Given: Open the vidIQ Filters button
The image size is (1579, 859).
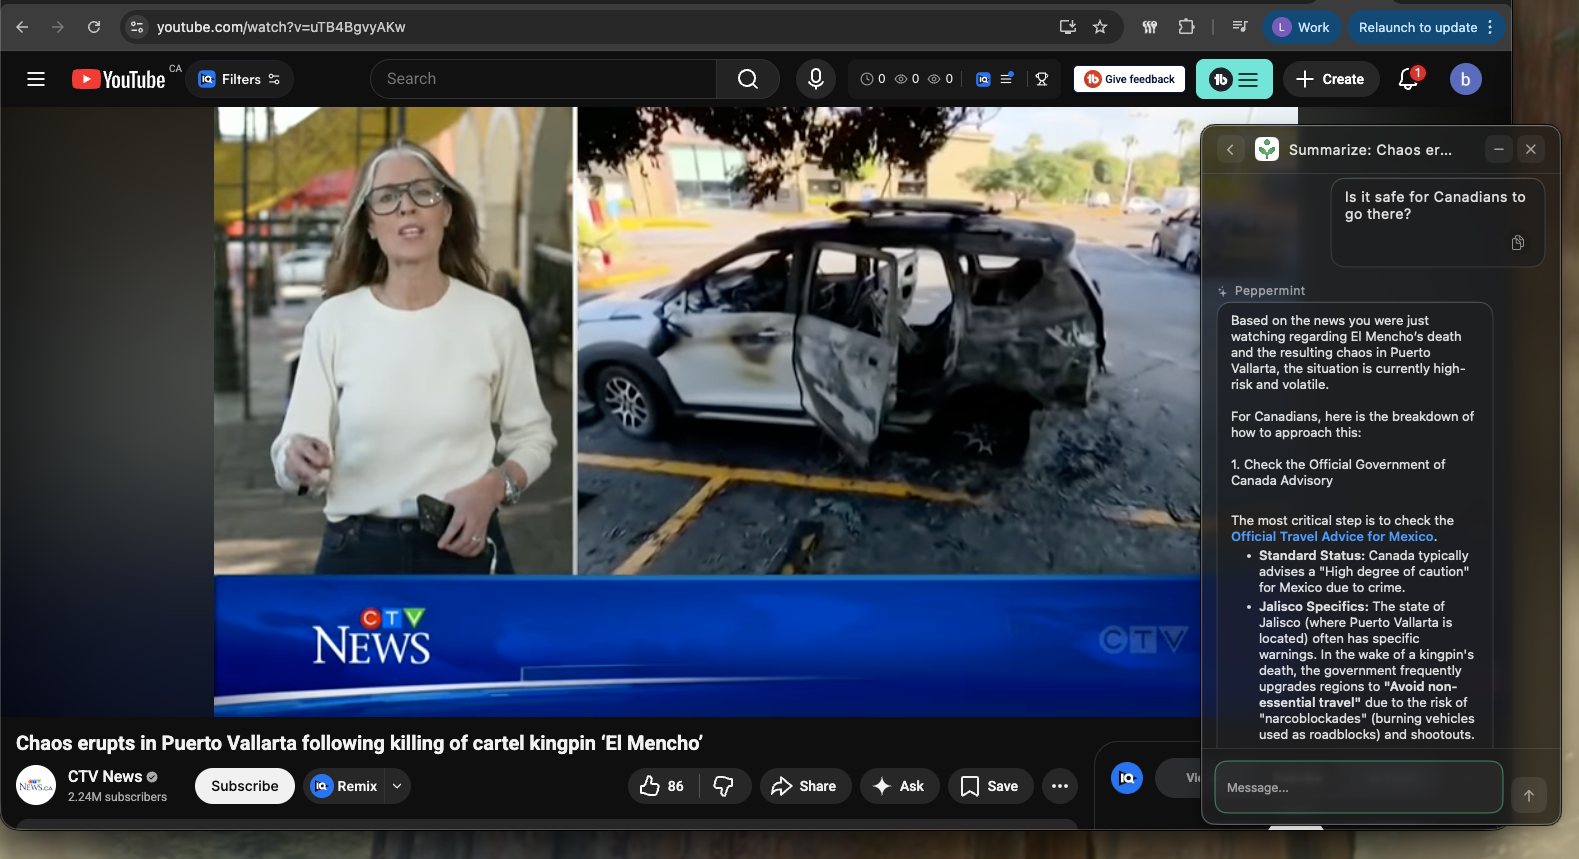Looking at the screenshot, I should [240, 79].
